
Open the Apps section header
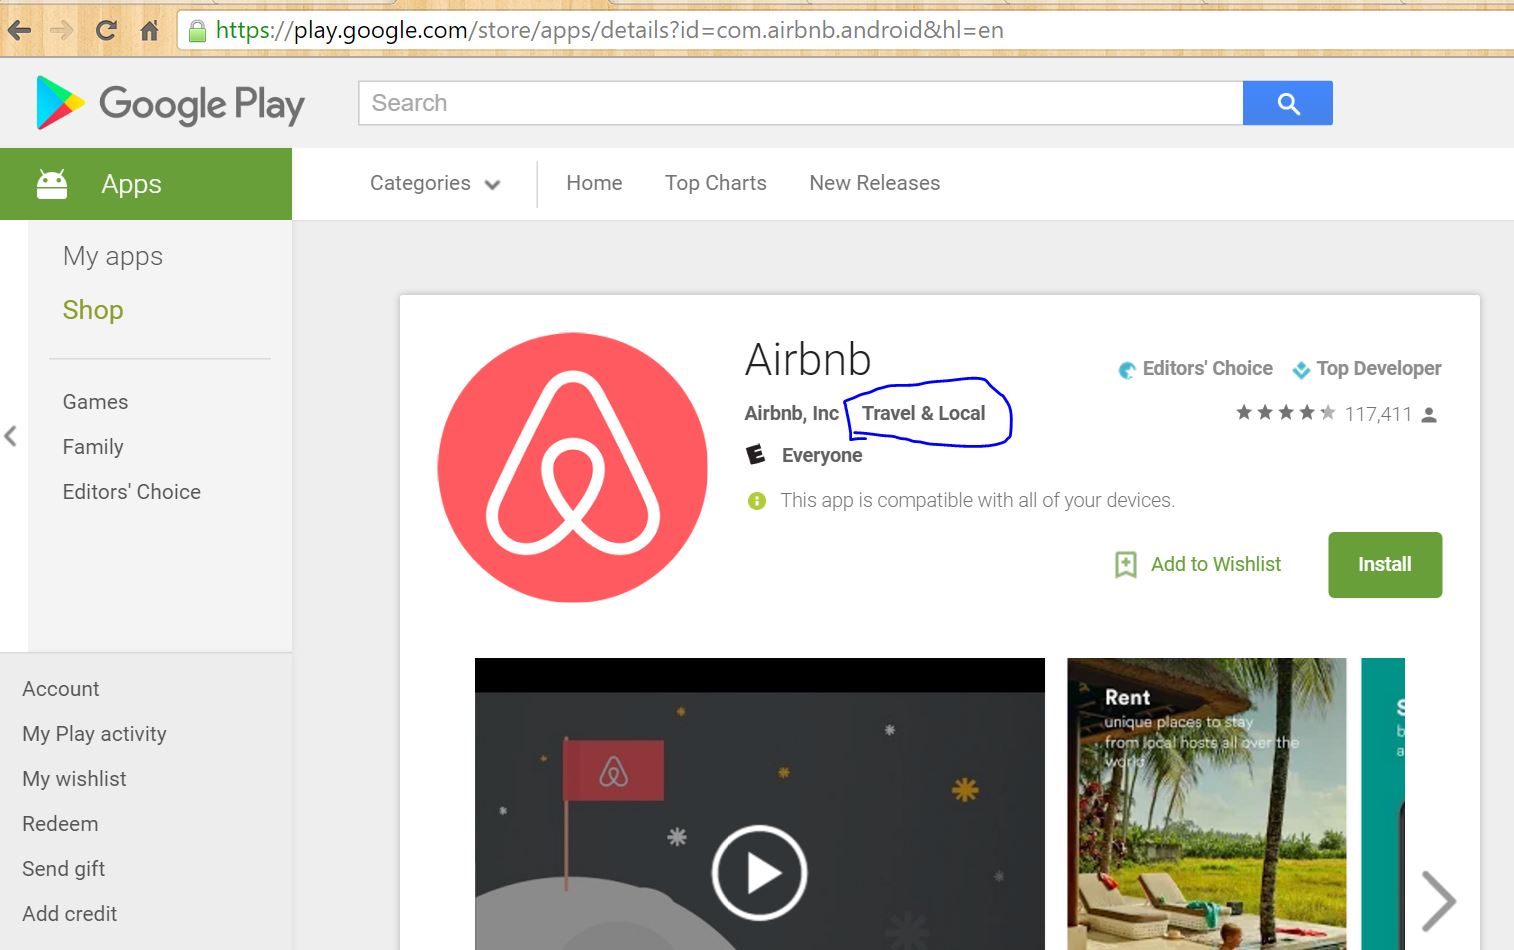click(146, 184)
